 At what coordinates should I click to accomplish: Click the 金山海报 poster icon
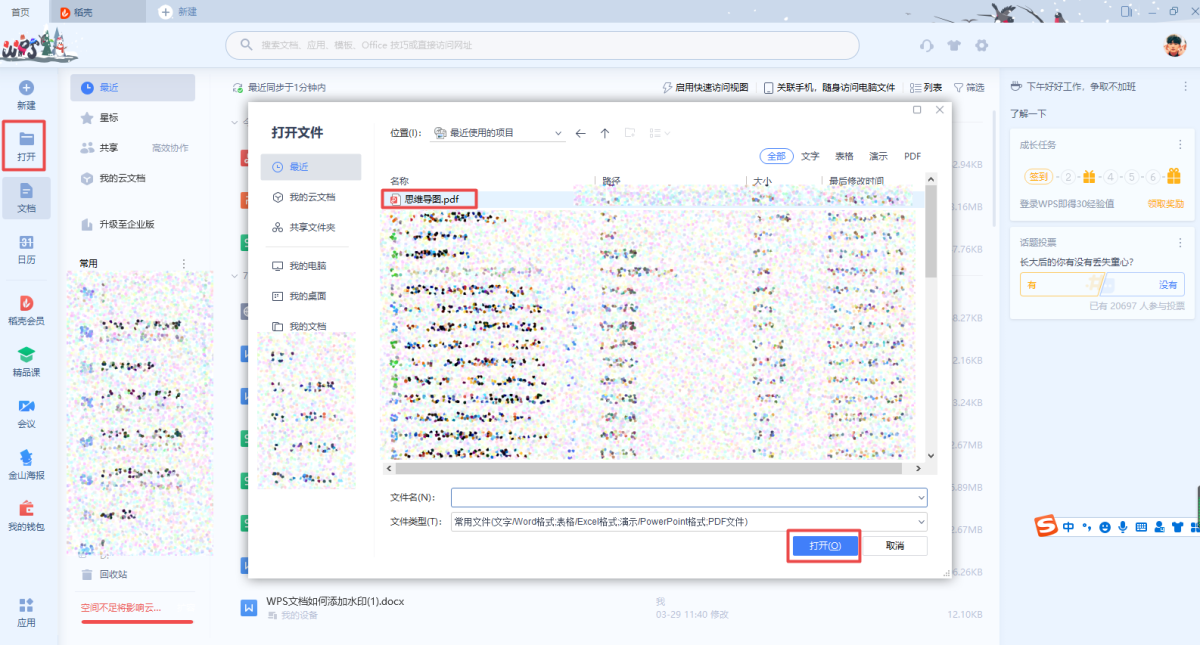[x=27, y=463]
